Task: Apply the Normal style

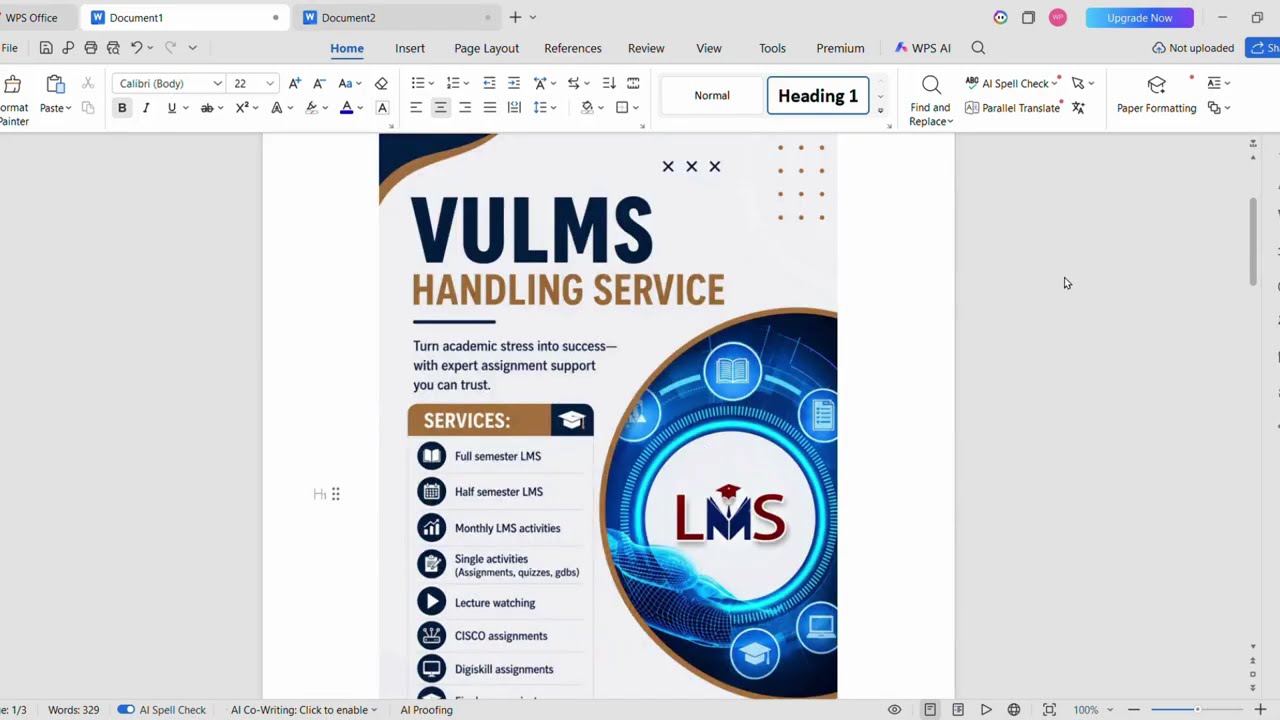Action: [x=712, y=96]
